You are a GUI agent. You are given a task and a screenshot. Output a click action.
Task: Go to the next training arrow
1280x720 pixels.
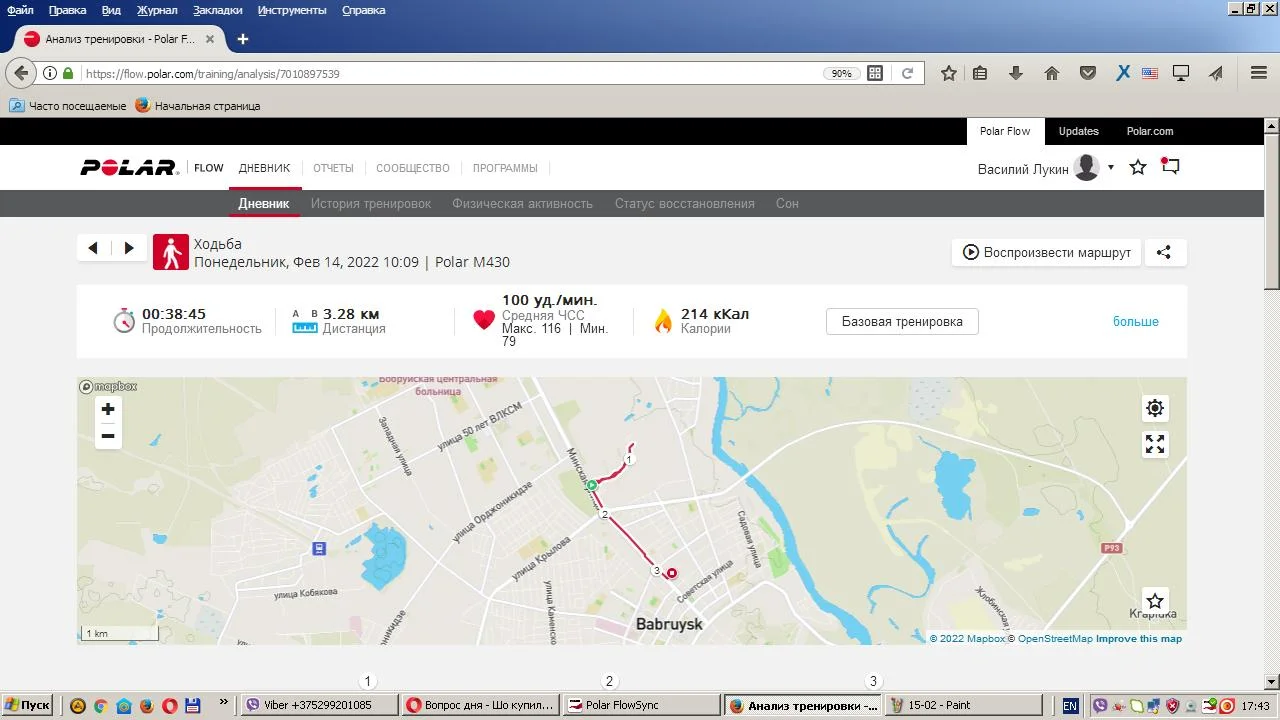point(129,248)
